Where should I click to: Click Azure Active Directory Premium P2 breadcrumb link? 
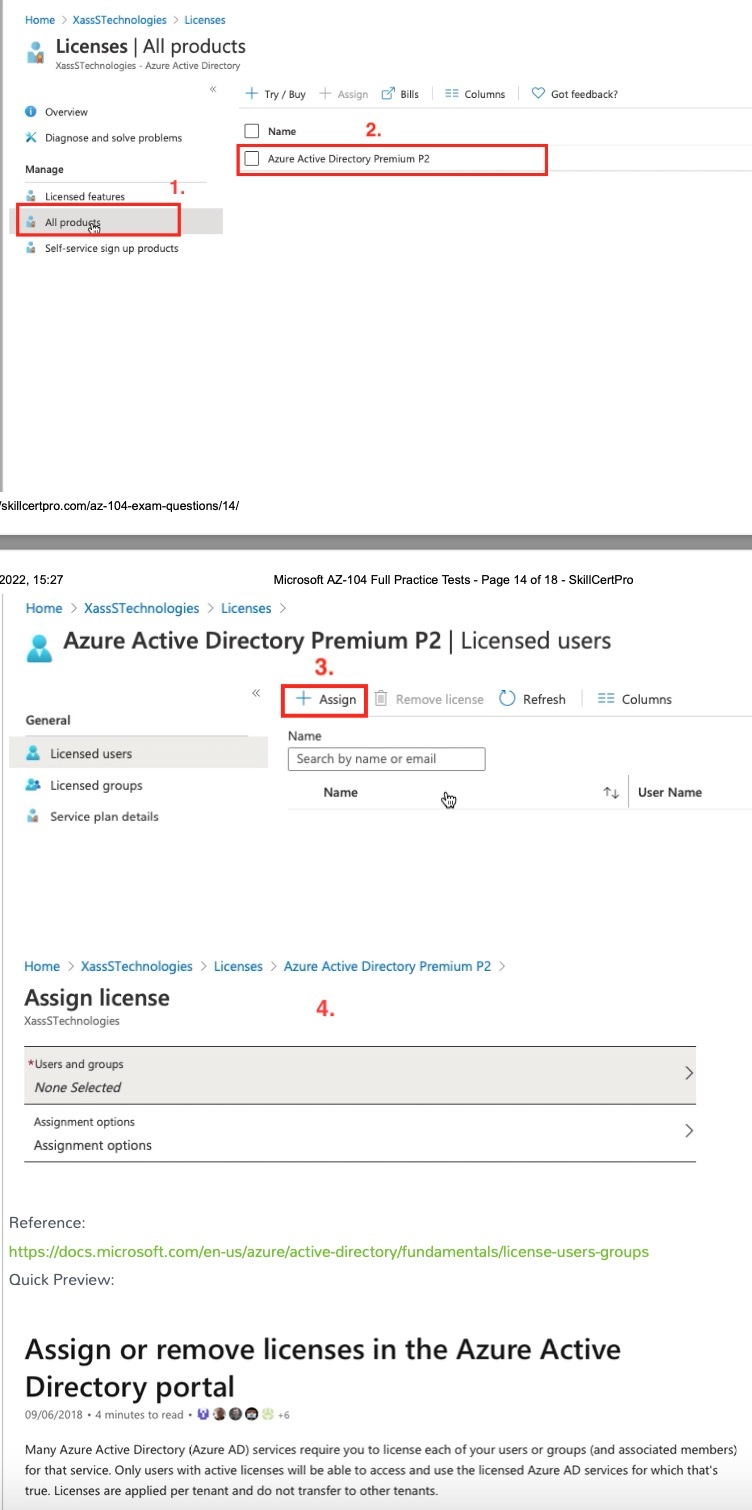(388, 966)
